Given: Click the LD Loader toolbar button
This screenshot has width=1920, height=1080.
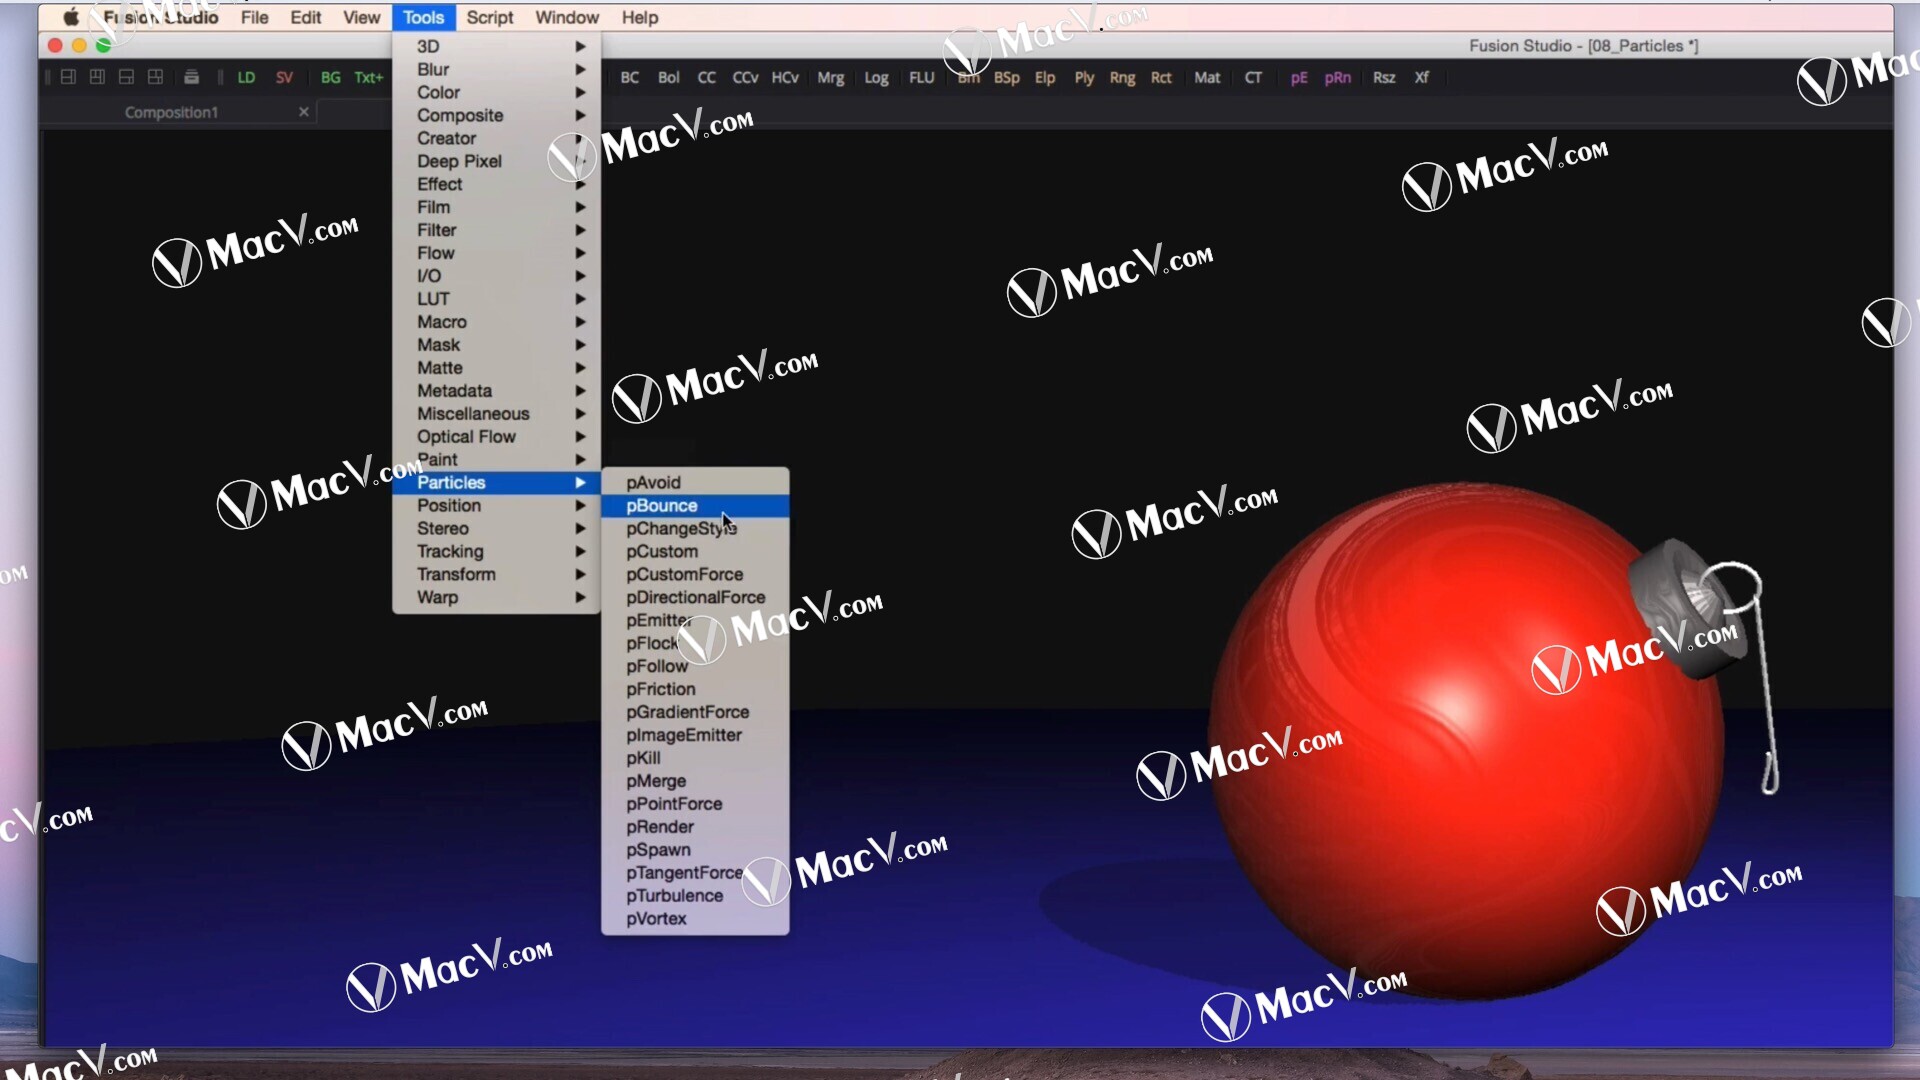Looking at the screenshot, I should click(246, 78).
